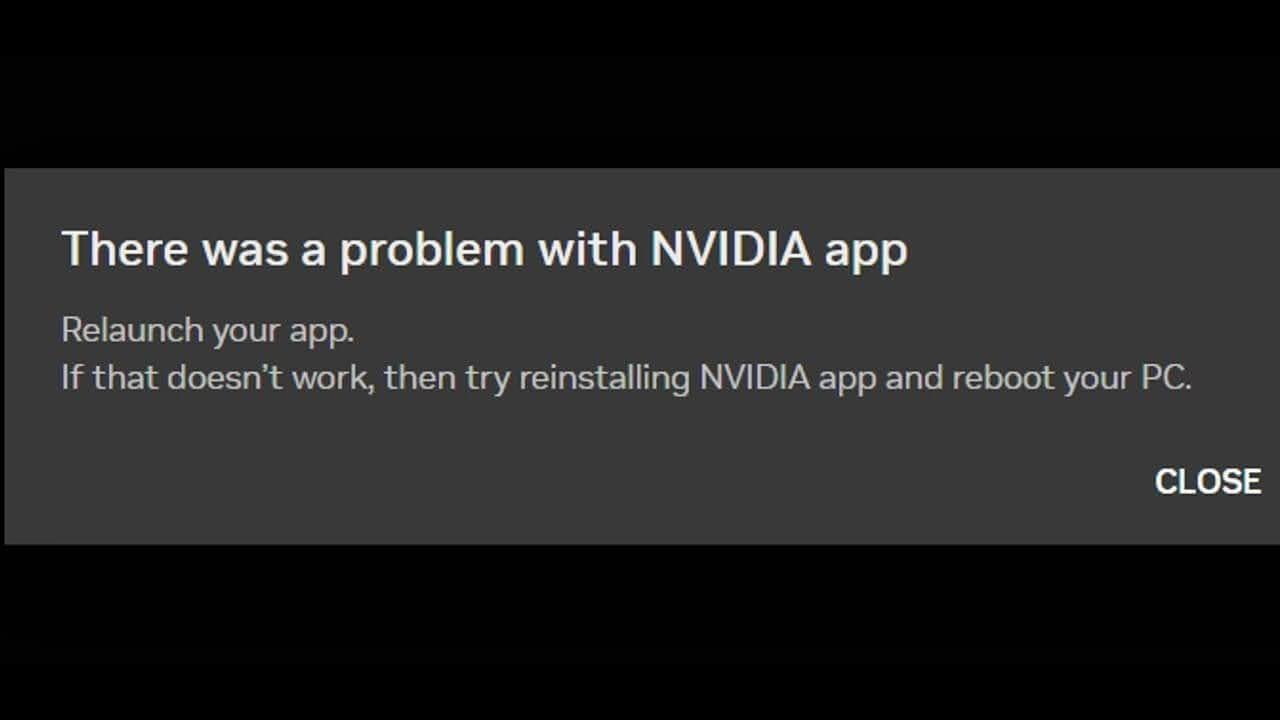
Task: Click the word "problem" in the heading
Action: coord(431,250)
